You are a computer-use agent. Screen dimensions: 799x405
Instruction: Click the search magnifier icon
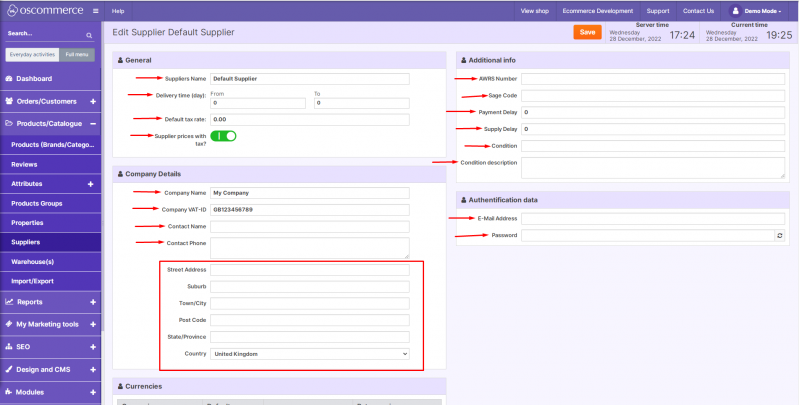click(89, 35)
